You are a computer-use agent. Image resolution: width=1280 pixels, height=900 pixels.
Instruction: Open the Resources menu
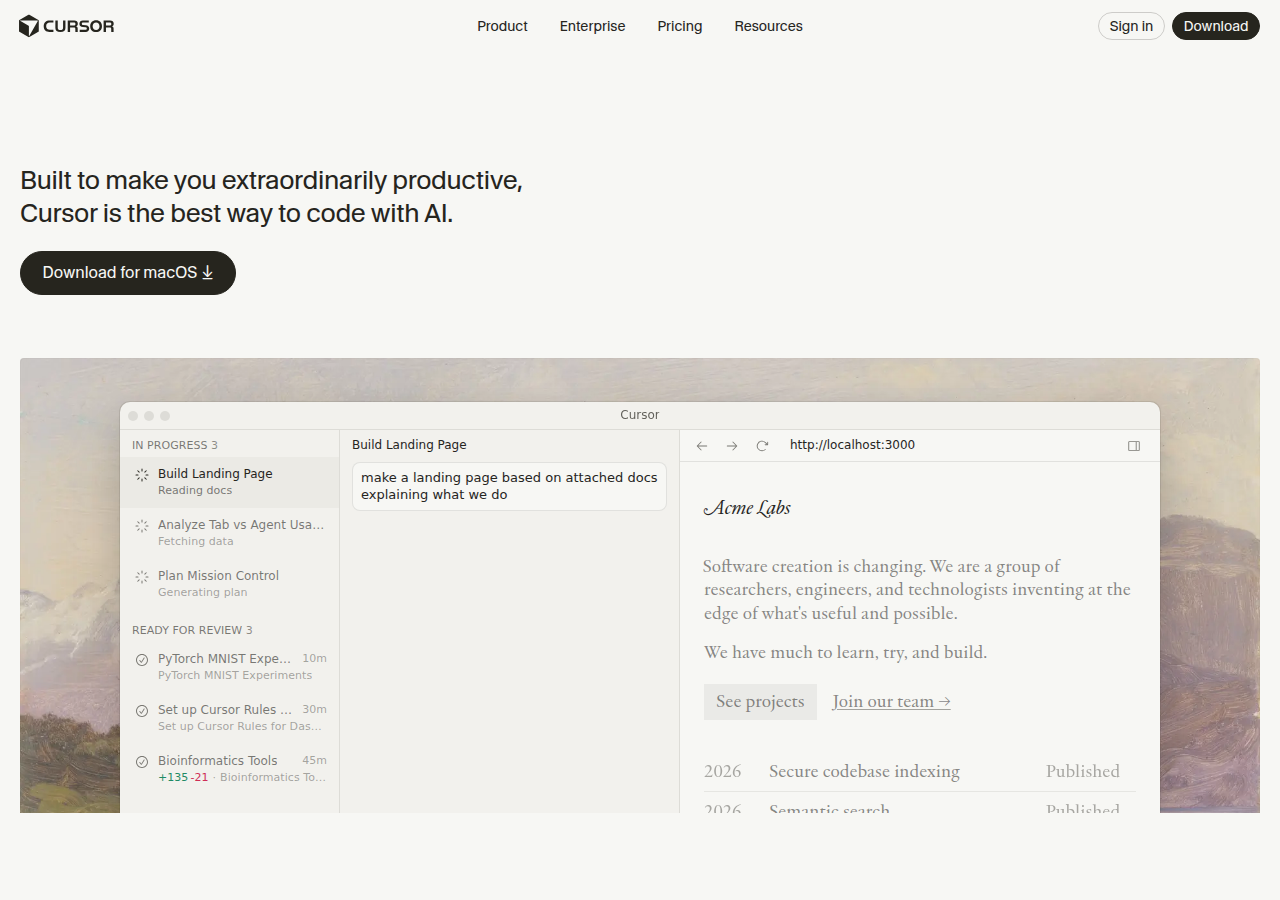coord(768,26)
